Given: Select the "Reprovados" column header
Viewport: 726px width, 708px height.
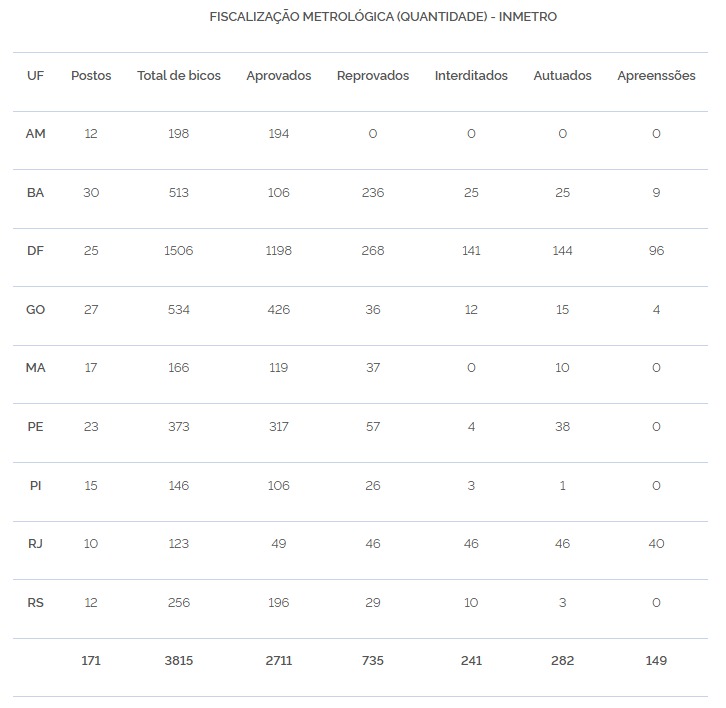Looking at the screenshot, I should pos(373,76).
